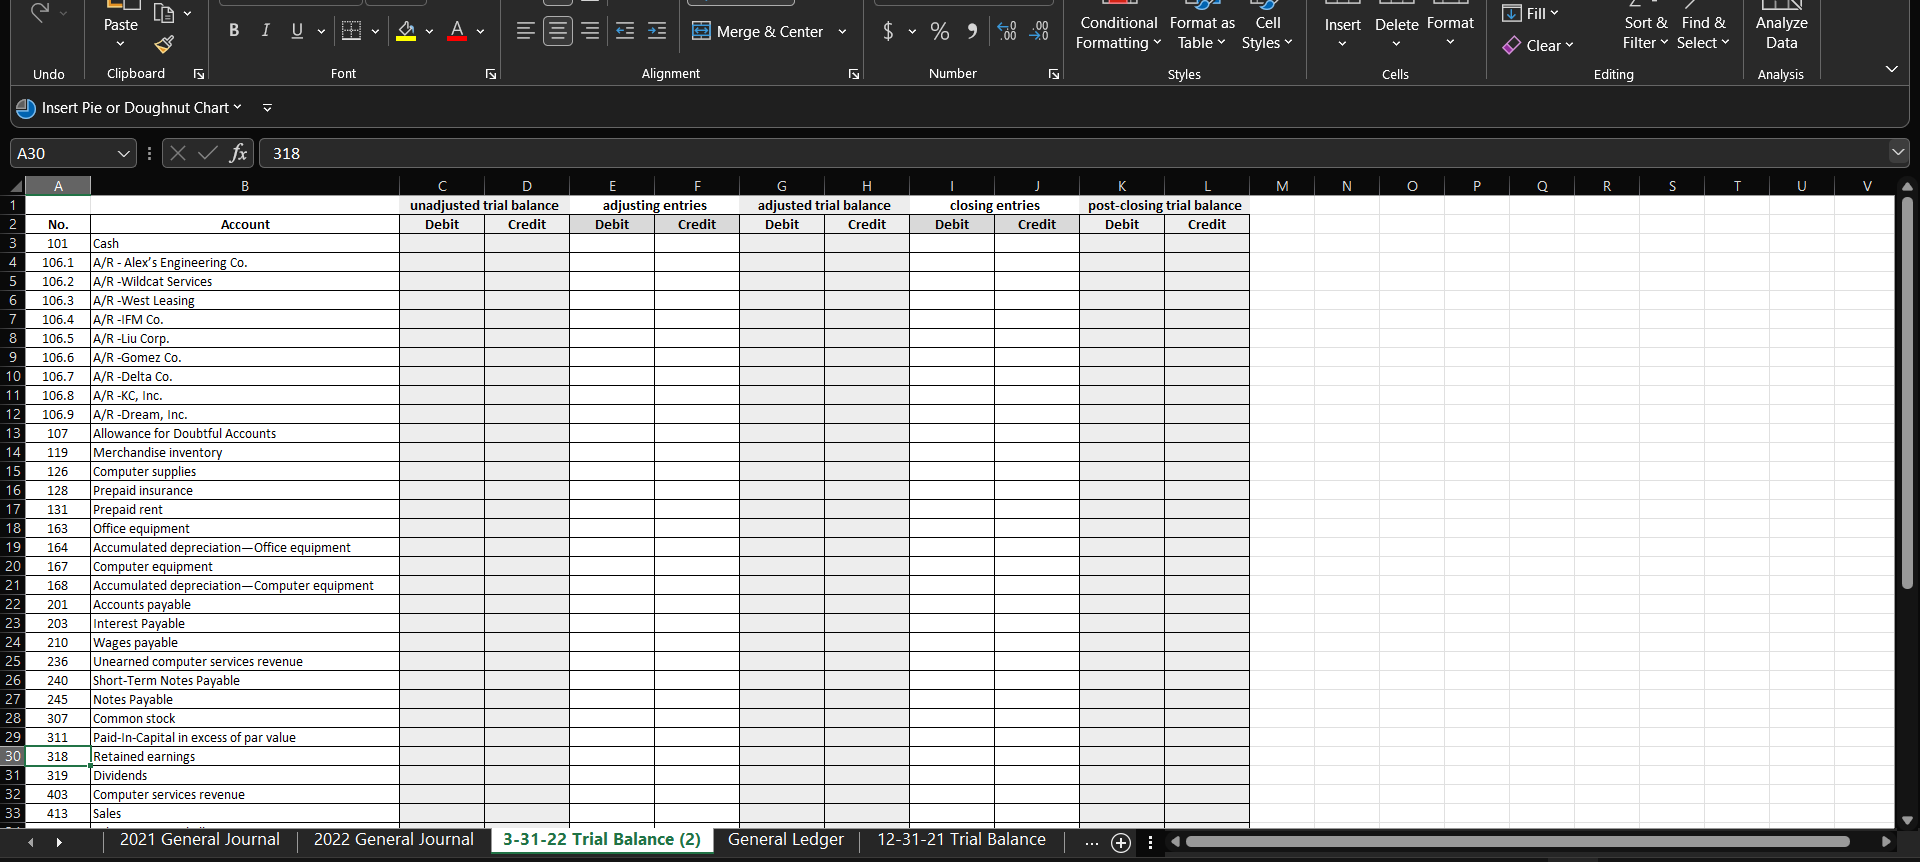Click the Enter formula checkmark icon
Screen dimensions: 1920x862
pyautogui.click(x=208, y=153)
